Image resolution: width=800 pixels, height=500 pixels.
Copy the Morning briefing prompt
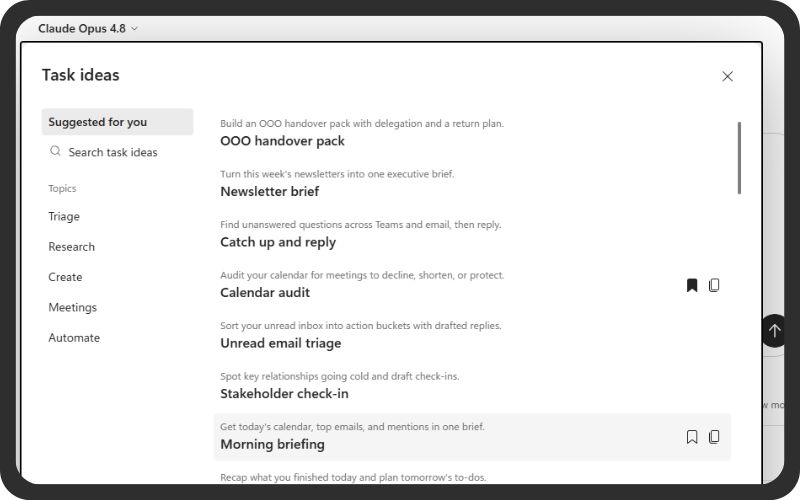click(714, 437)
